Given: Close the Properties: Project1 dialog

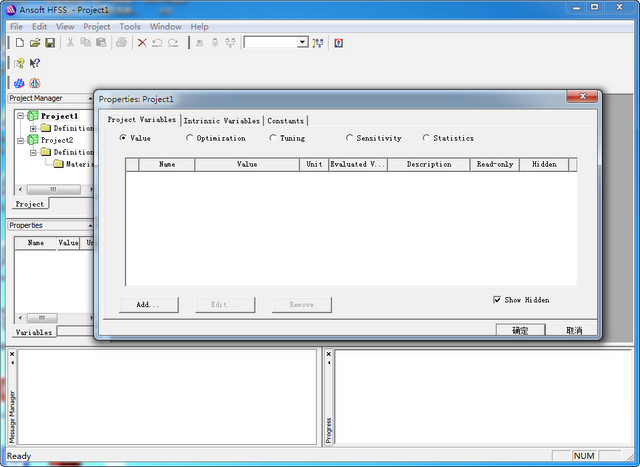Looking at the screenshot, I should click(582, 96).
